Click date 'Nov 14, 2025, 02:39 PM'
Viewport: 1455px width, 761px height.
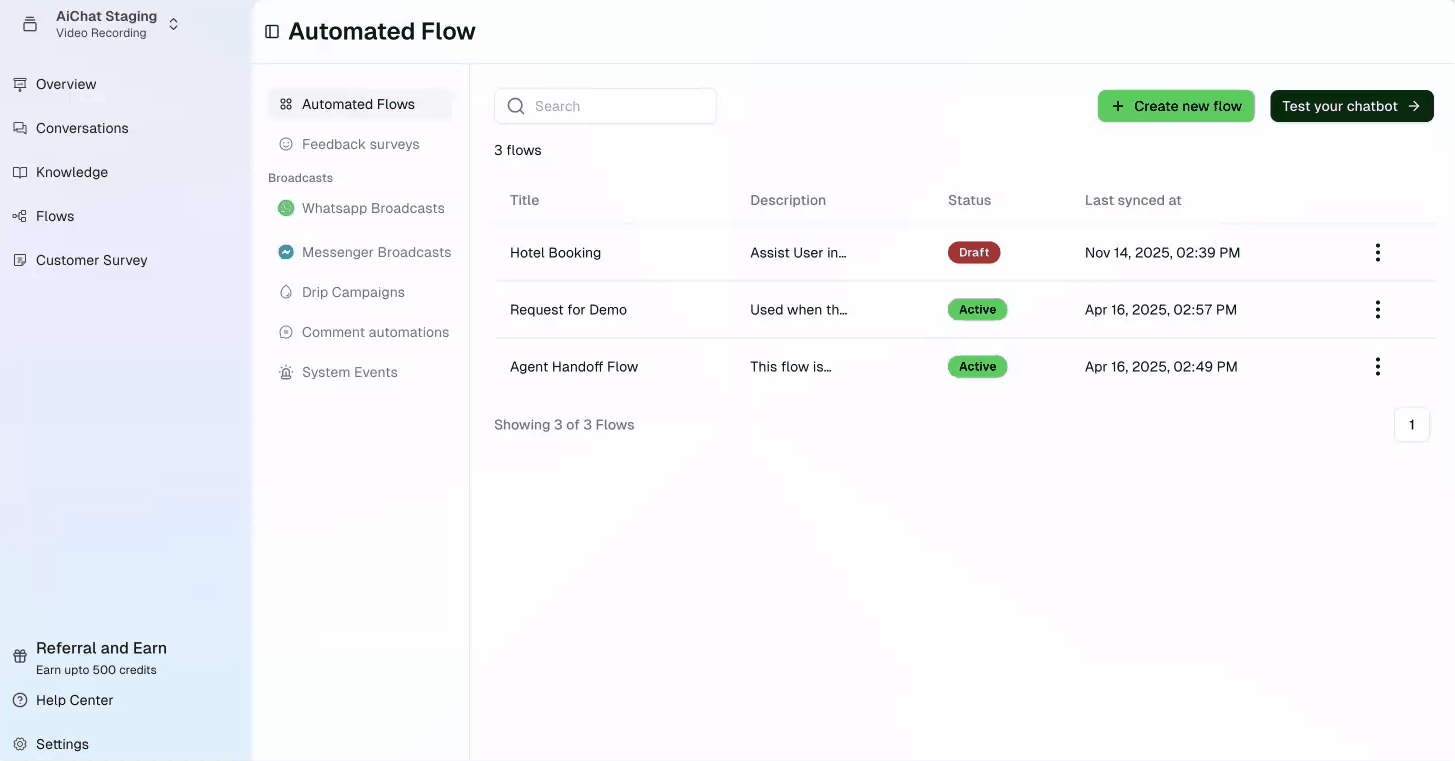tap(1162, 253)
